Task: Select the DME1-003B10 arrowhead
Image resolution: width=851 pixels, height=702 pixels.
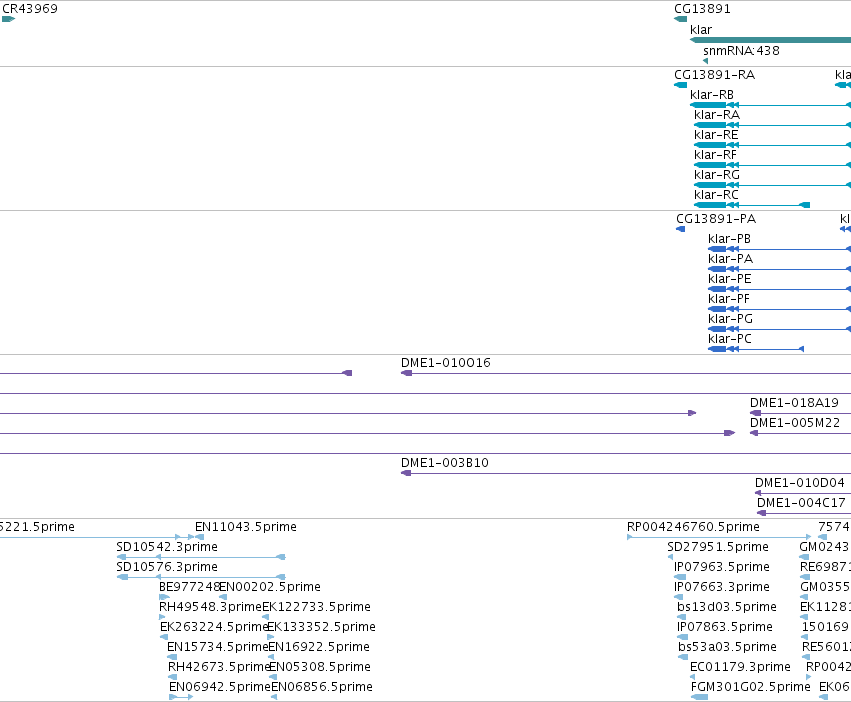Action: (406, 473)
